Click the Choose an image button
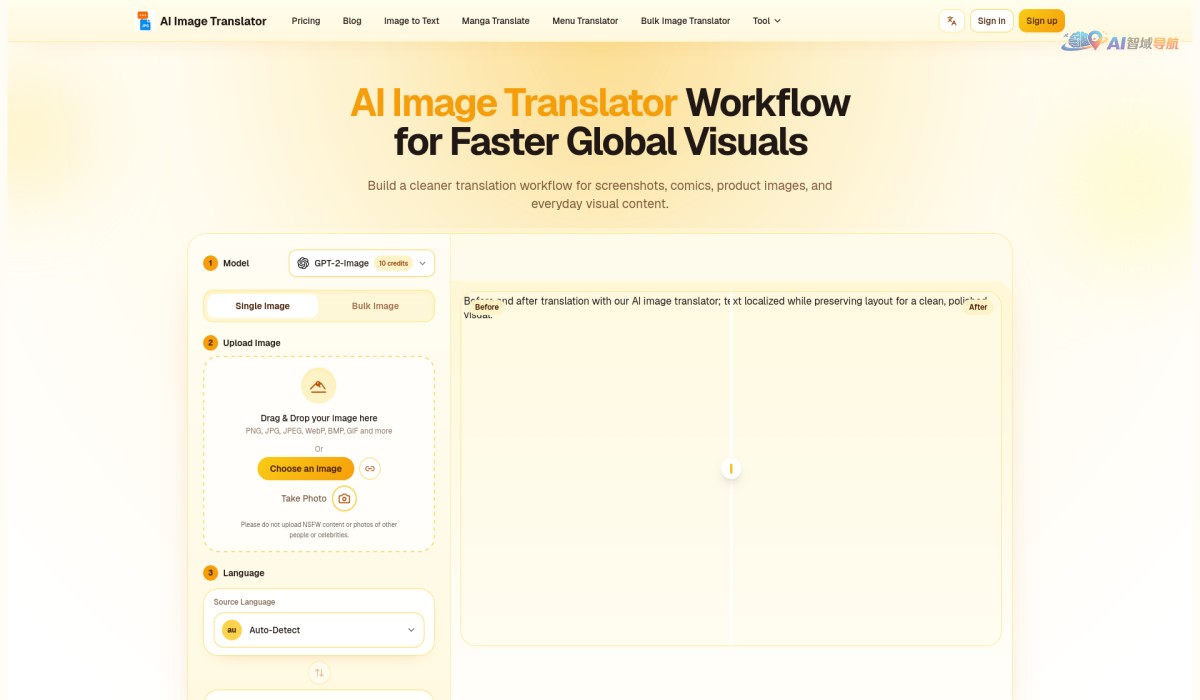This screenshot has width=1200, height=700. pyautogui.click(x=306, y=468)
